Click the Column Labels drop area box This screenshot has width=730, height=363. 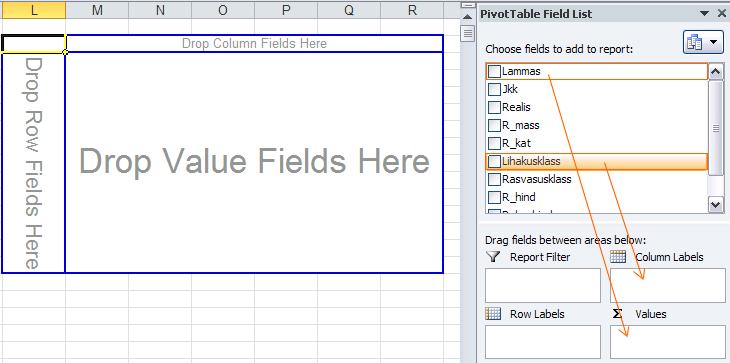pyautogui.click(x=668, y=285)
